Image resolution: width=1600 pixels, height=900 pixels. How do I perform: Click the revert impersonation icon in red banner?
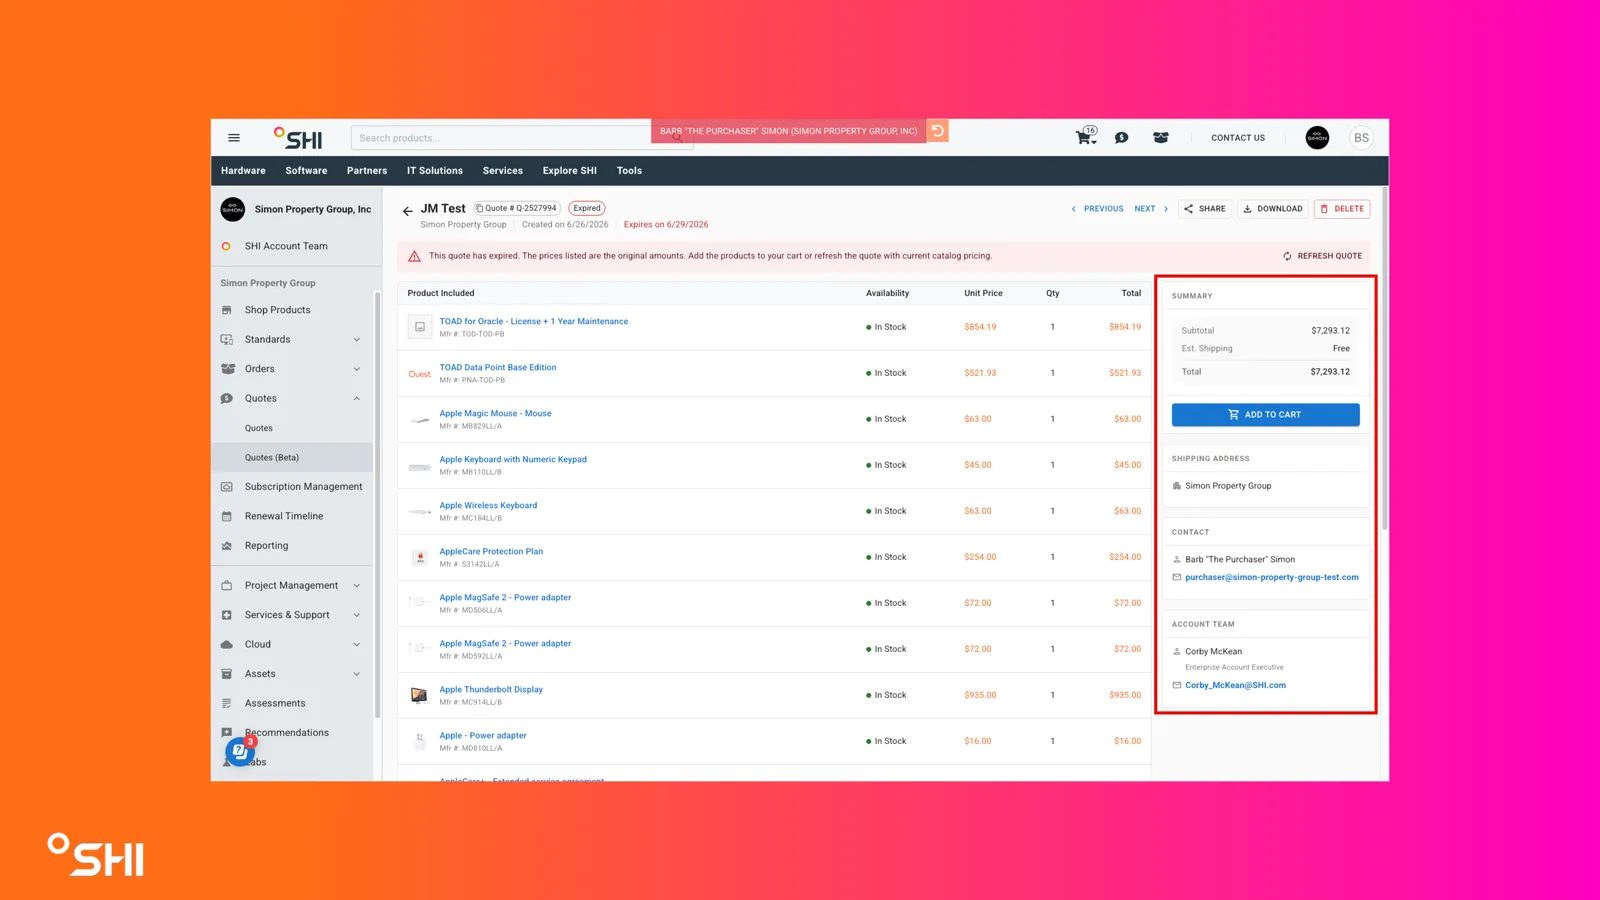click(x=937, y=131)
